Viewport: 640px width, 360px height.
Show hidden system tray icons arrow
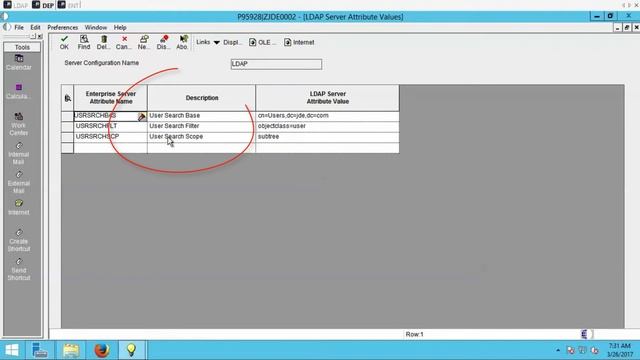tap(558, 350)
